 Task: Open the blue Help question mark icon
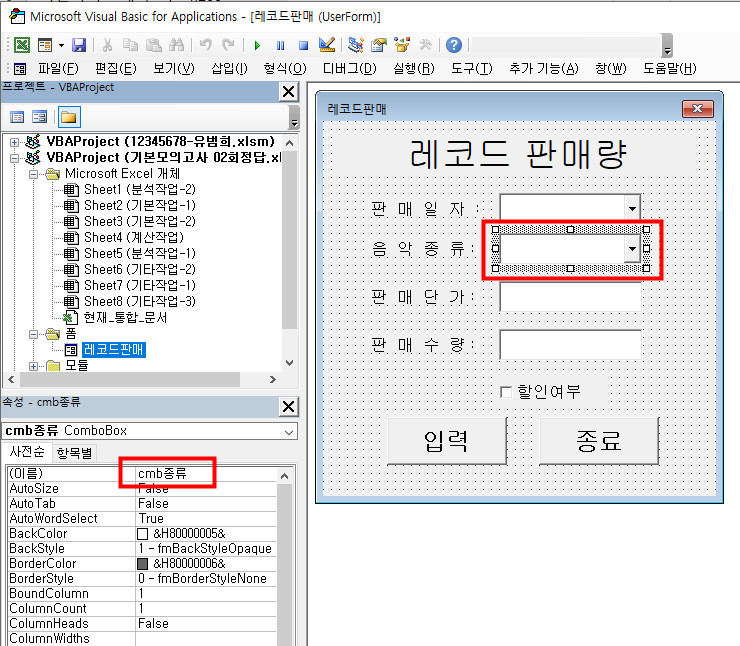(454, 45)
